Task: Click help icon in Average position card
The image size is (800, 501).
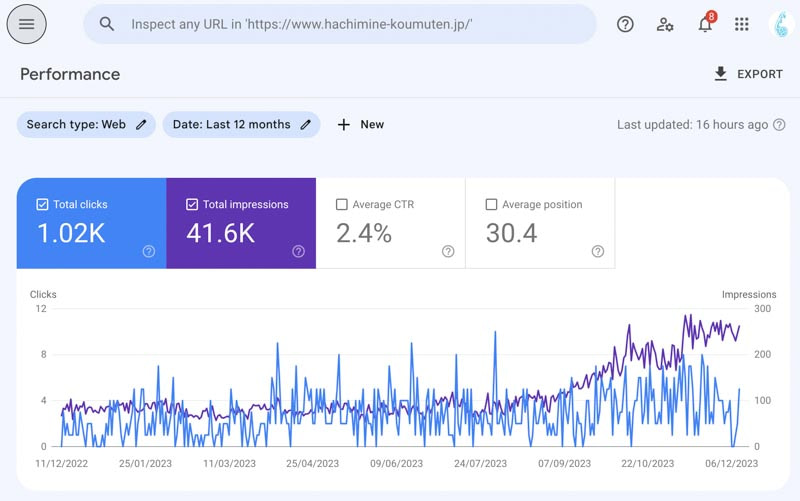Action: tap(597, 251)
